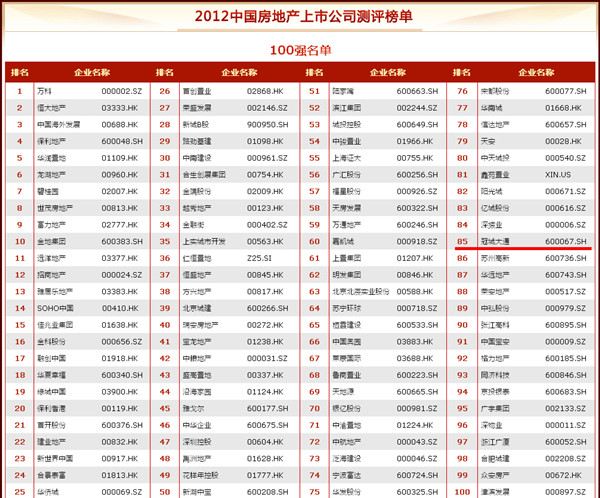Click stock code "00588.HK"

point(415,292)
